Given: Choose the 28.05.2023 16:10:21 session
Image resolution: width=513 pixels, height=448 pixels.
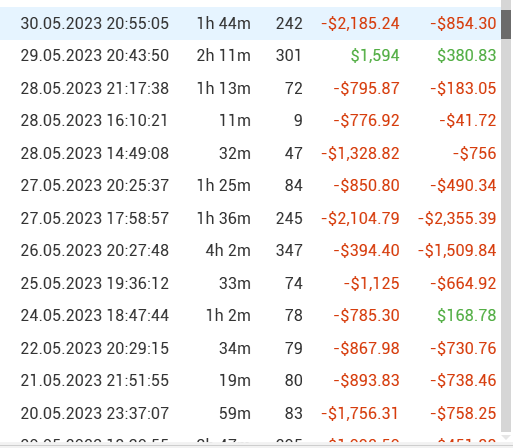Looking at the screenshot, I should (250, 120).
